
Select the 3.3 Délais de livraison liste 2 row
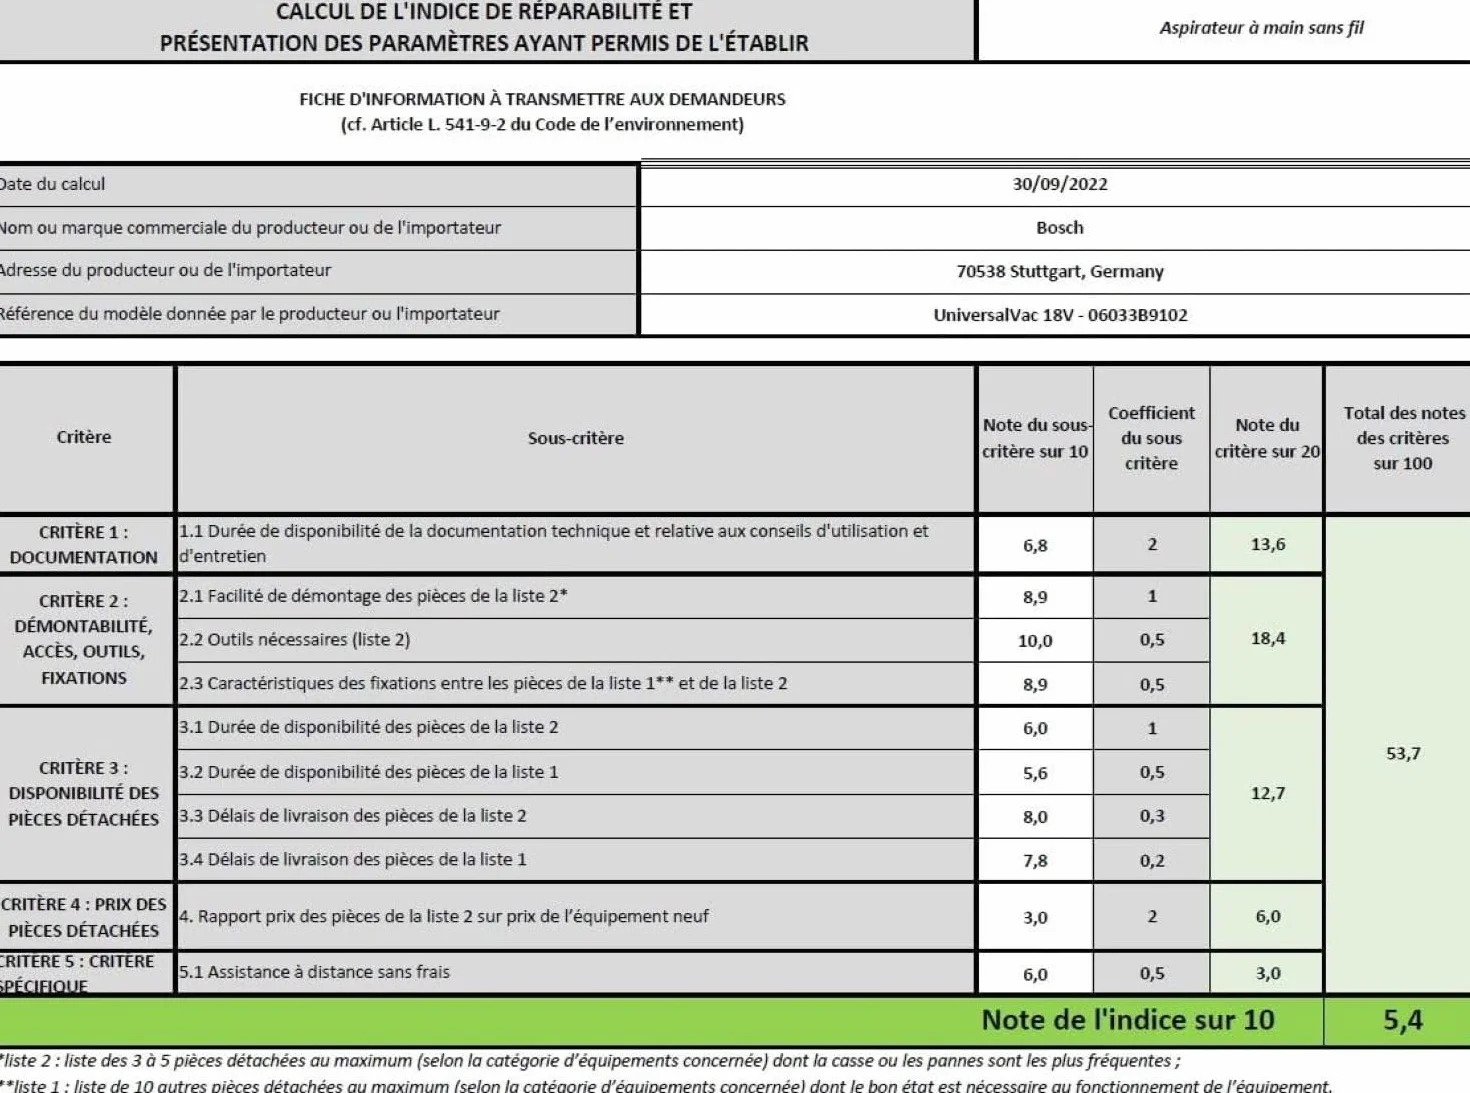[x=576, y=816]
